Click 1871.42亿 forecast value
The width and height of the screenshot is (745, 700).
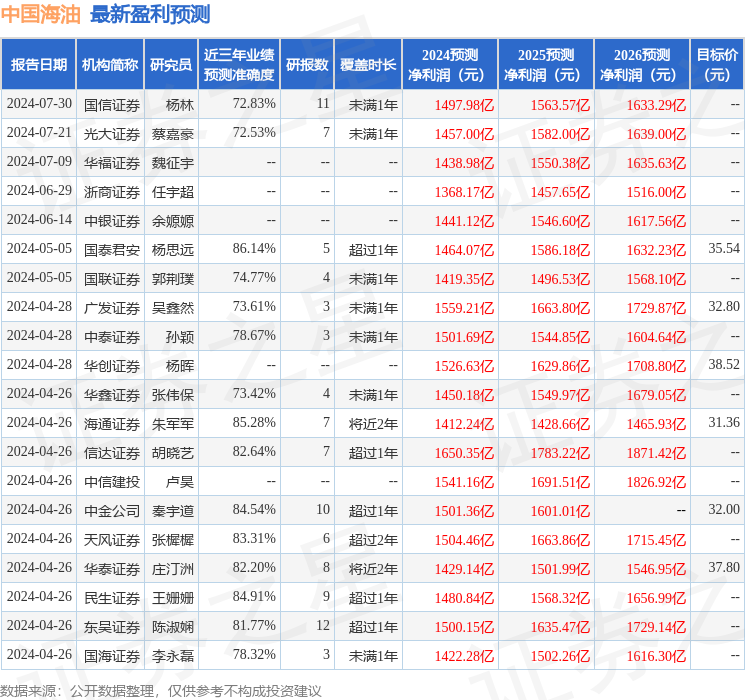pos(656,453)
